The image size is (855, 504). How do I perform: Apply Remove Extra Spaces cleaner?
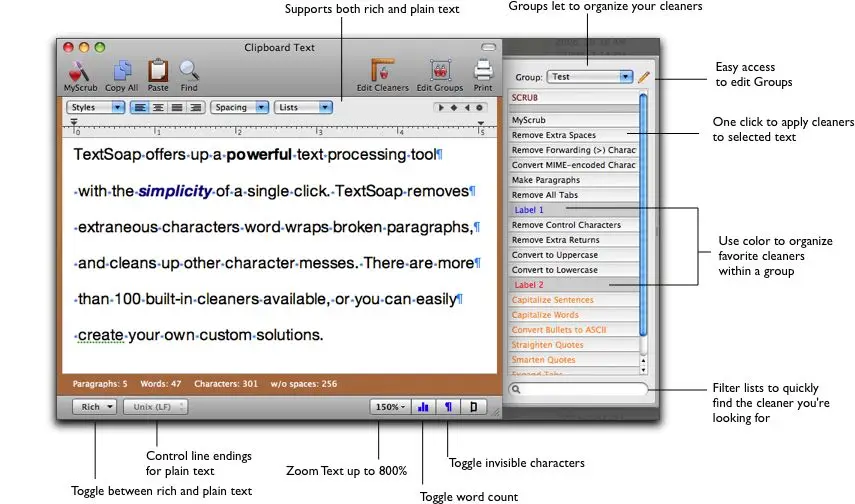(574, 135)
